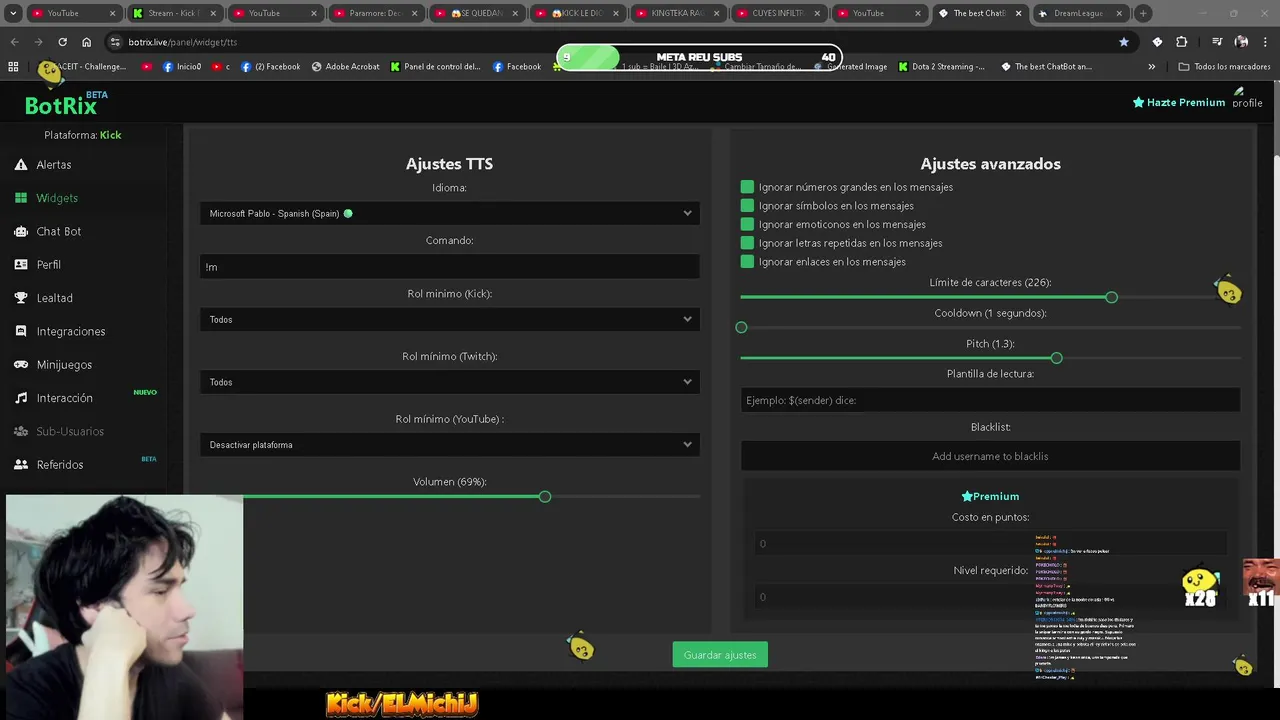Open the Rol mínimo (Twitch) dropdown
Viewport: 1280px width, 720px height.
point(450,382)
